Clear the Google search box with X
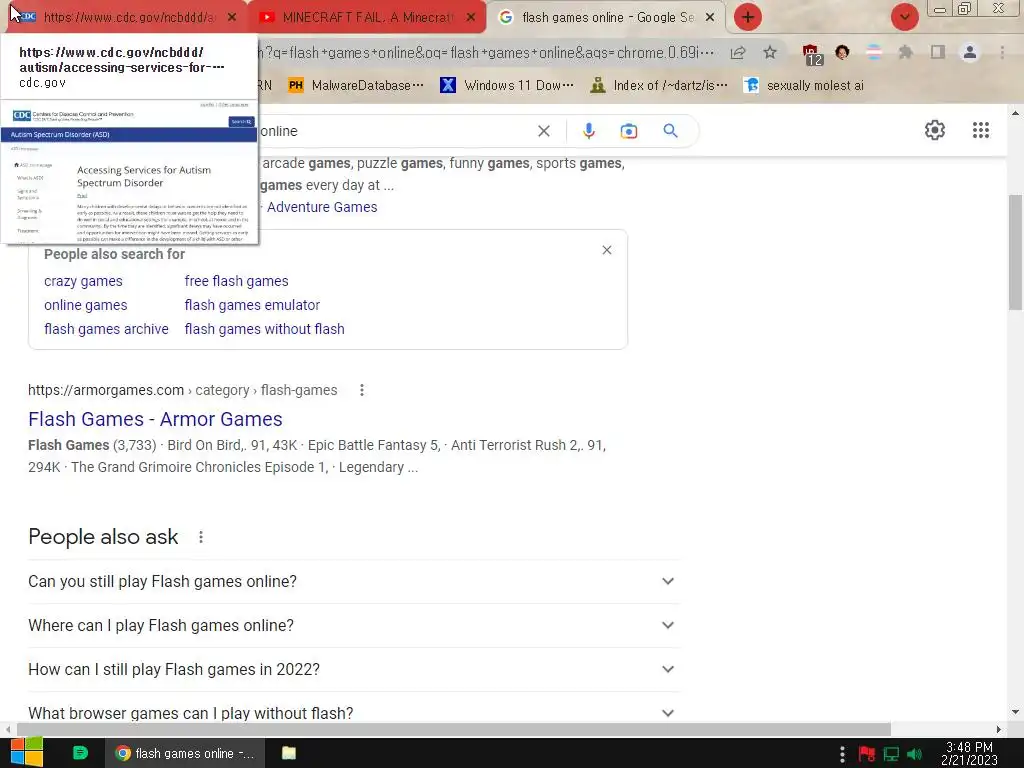 543,131
